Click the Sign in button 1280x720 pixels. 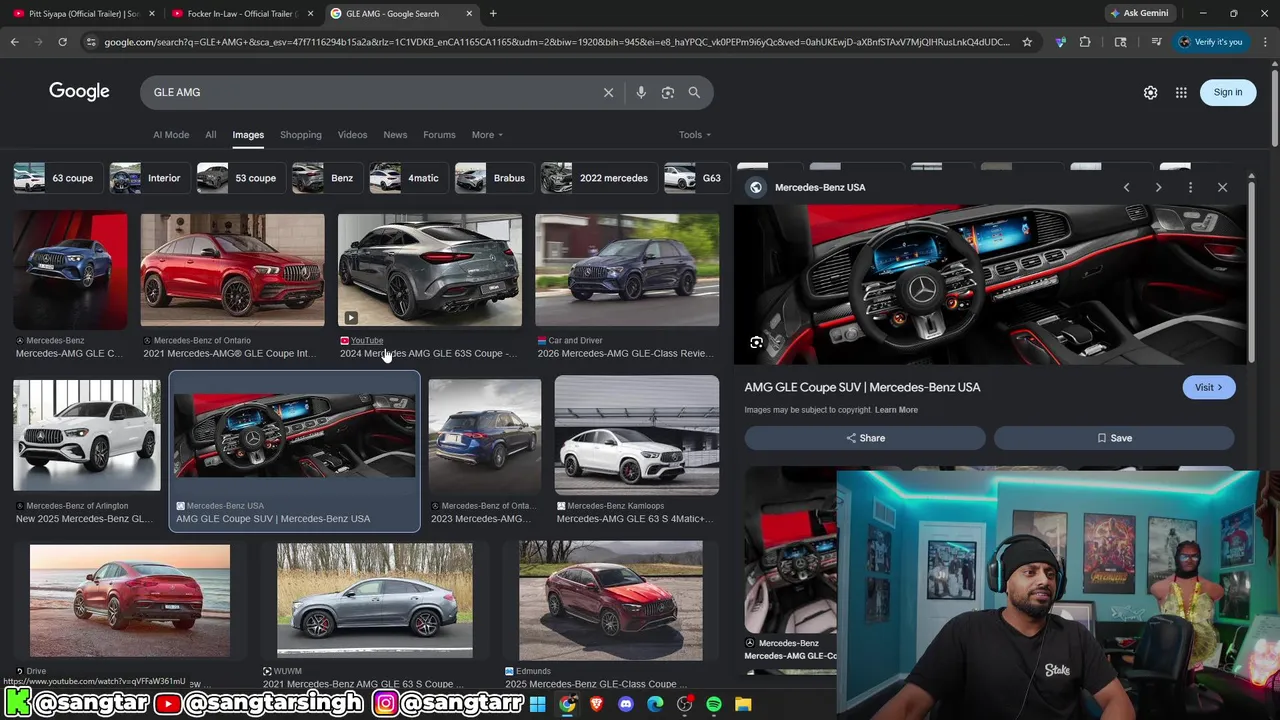[1228, 92]
